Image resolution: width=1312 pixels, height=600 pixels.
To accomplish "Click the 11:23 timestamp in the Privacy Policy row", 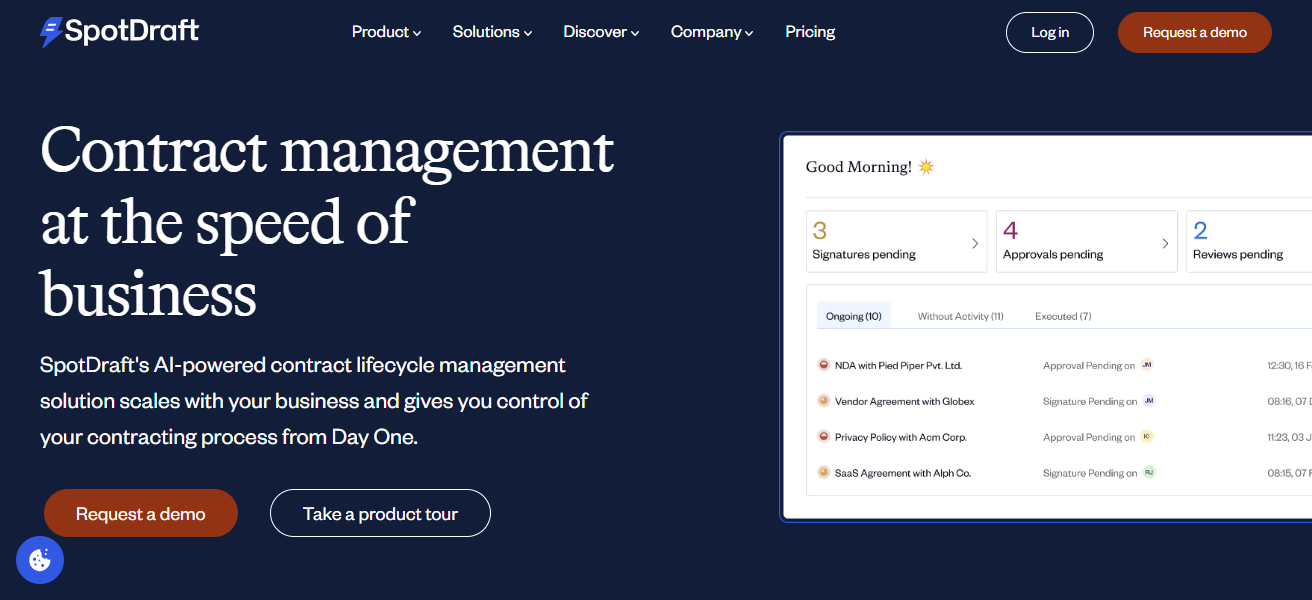I will (1289, 438).
